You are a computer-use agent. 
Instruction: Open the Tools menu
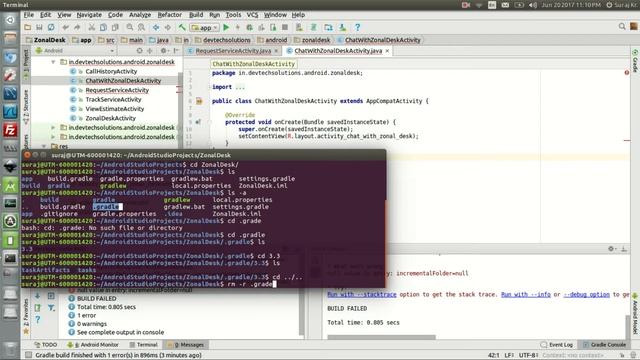pos(233,15)
